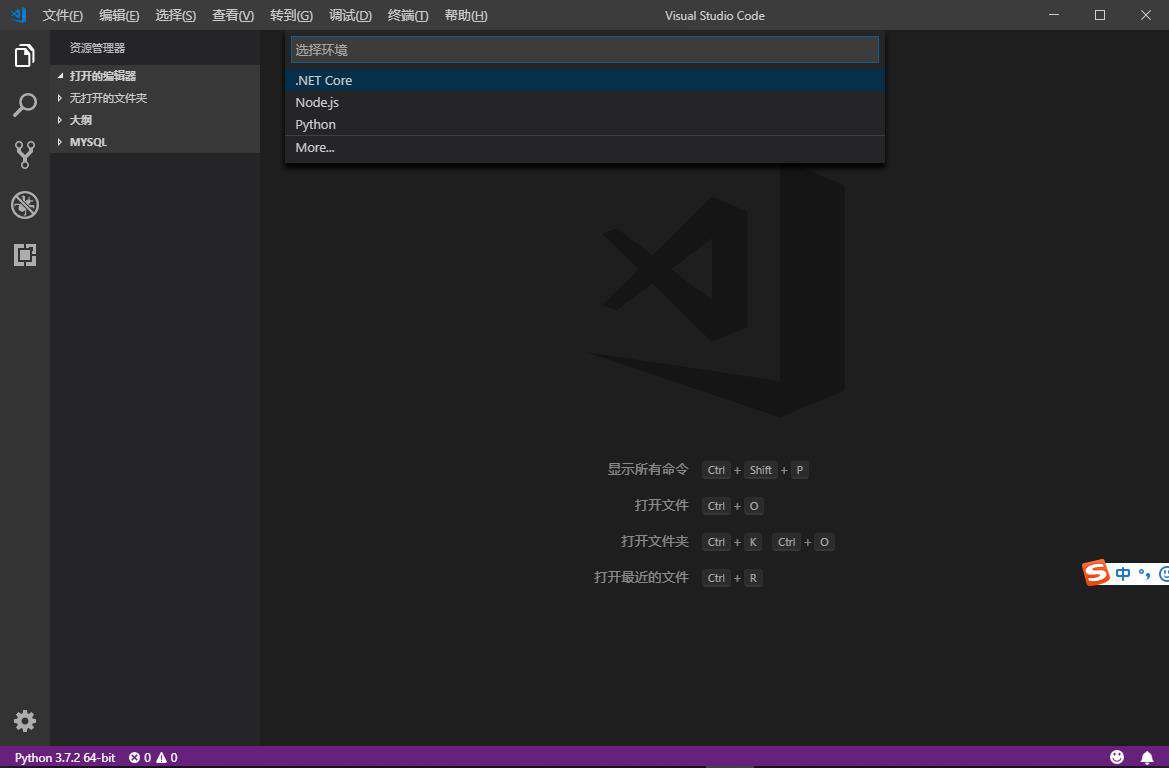
Task: Click the feedback smiley in status bar
Action: tap(1117, 757)
